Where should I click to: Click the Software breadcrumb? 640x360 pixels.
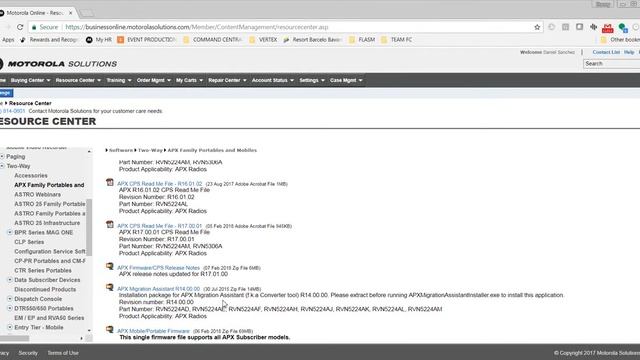coord(121,150)
